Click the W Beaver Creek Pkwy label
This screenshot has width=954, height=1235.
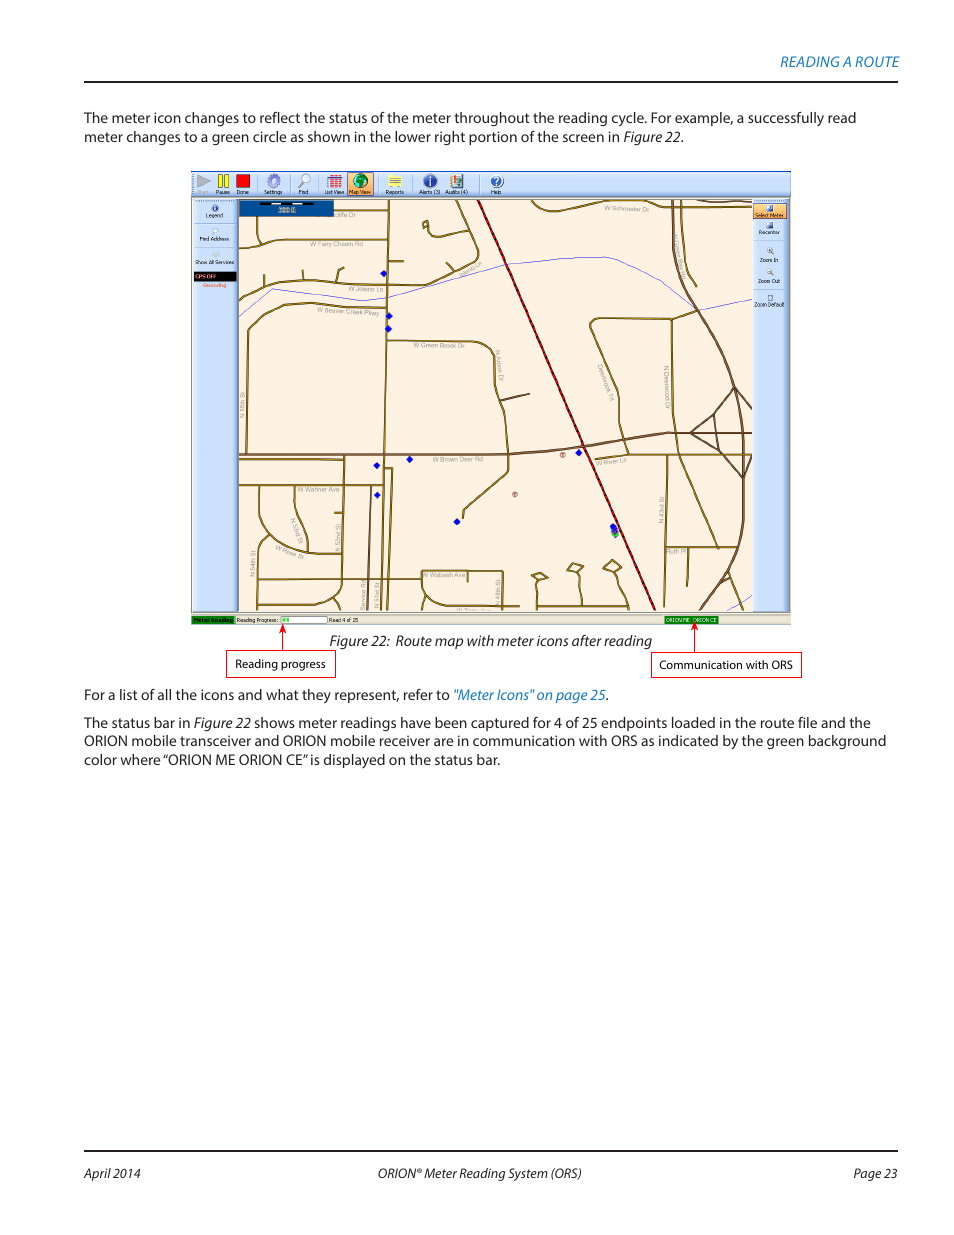pyautogui.click(x=348, y=311)
